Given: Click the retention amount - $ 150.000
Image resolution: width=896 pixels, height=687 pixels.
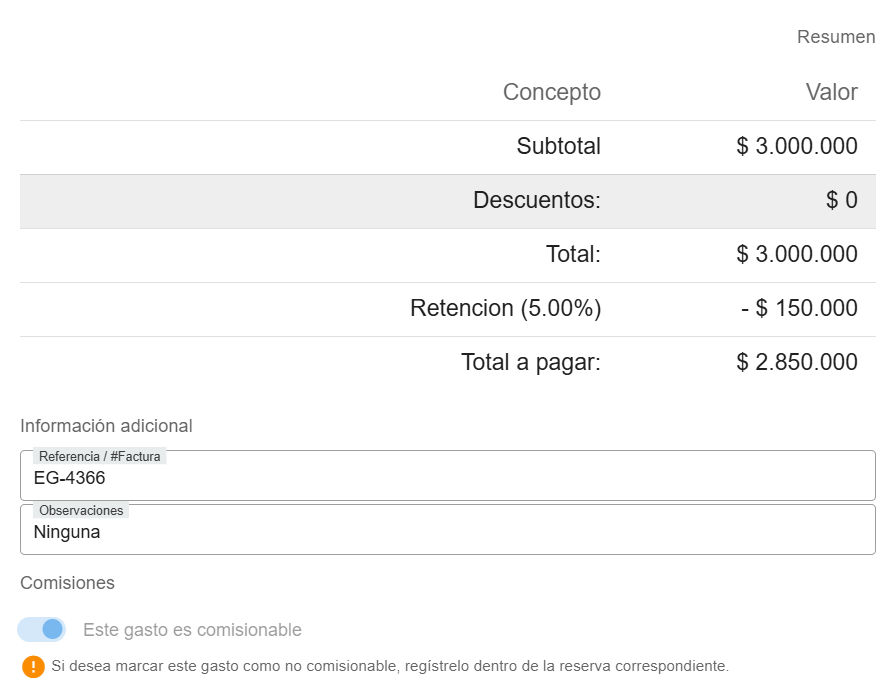Looking at the screenshot, I should [799, 308].
